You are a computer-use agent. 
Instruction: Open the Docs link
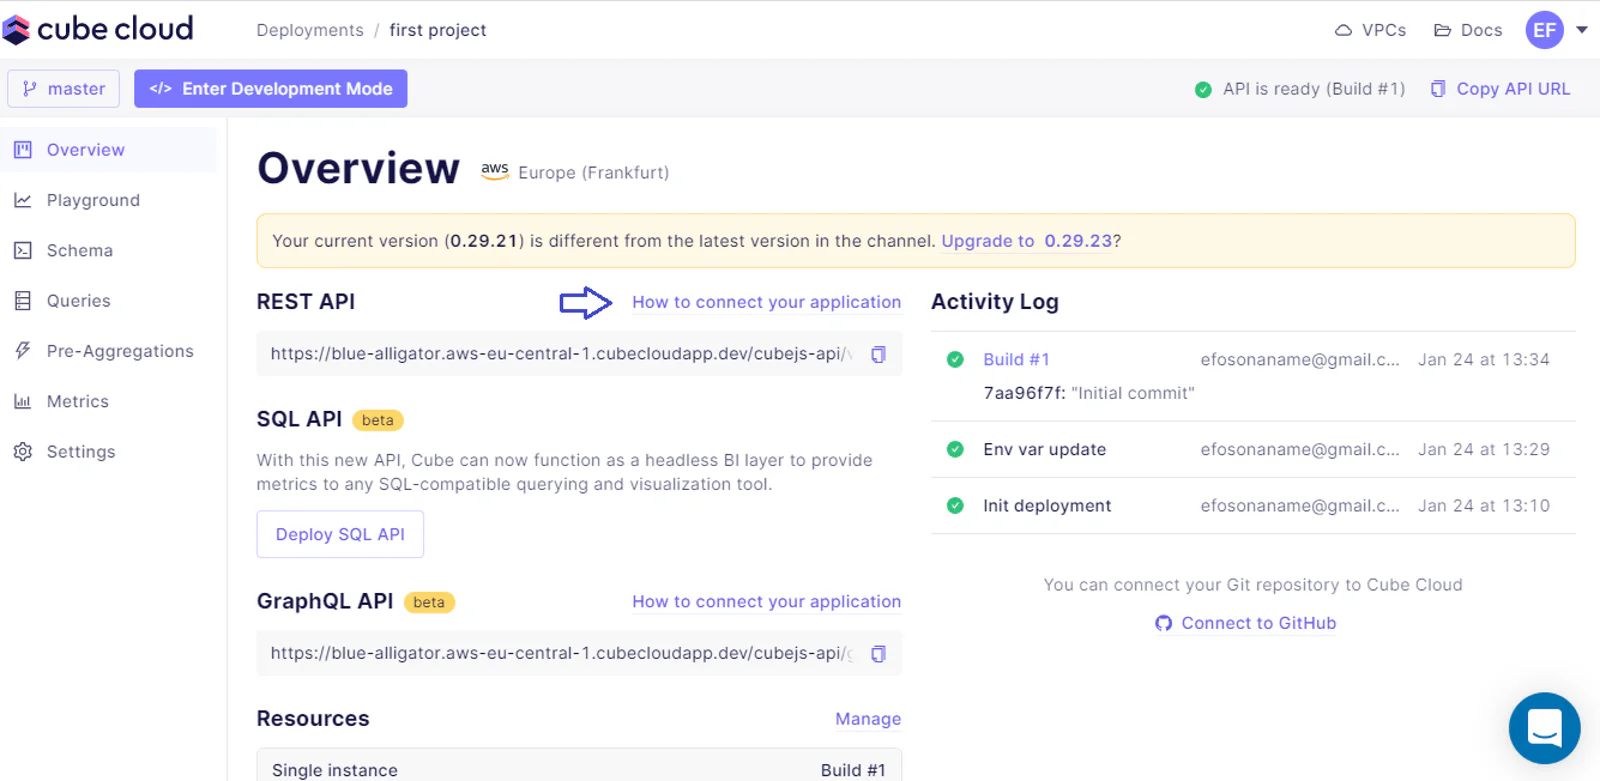1468,30
